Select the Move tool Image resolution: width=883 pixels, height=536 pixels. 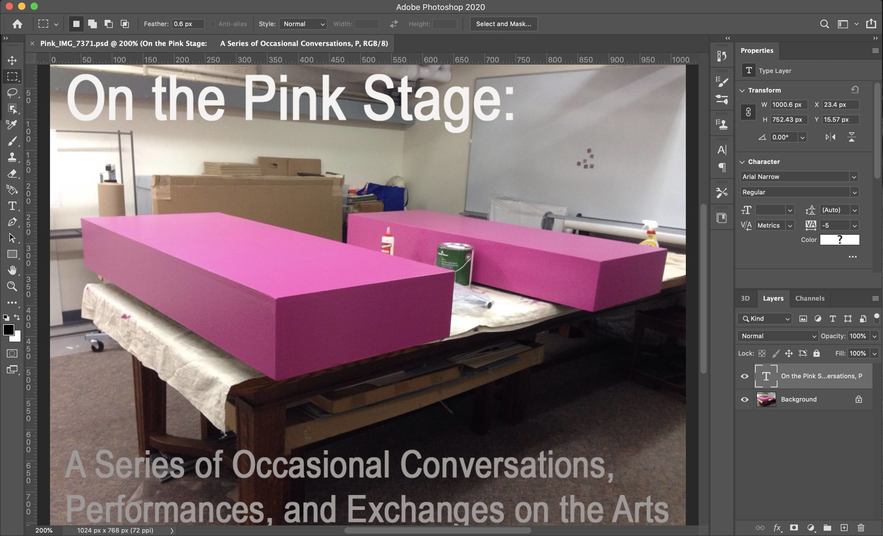point(12,60)
